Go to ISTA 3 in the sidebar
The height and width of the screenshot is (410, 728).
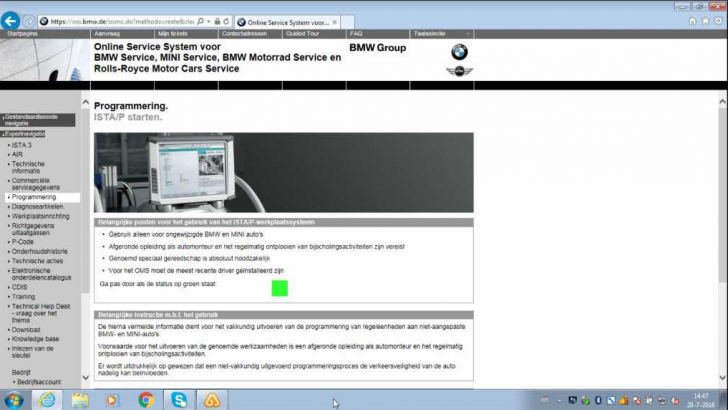click(x=23, y=145)
